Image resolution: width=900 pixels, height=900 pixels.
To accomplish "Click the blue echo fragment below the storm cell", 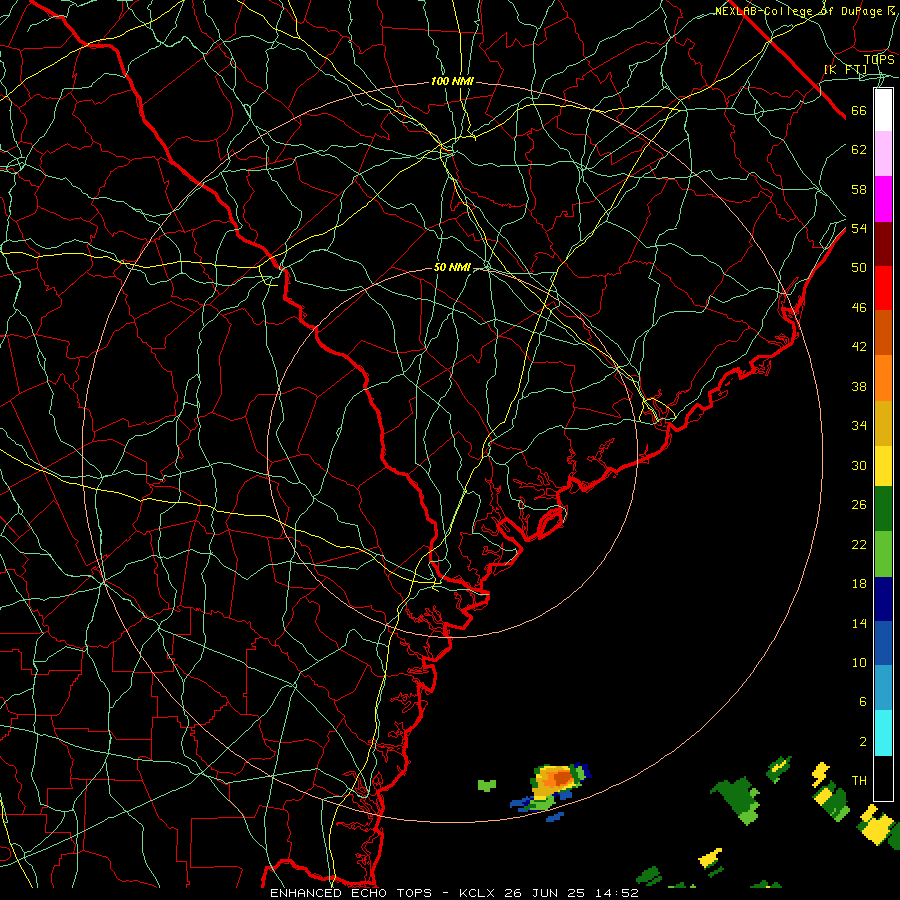I will pyautogui.click(x=554, y=816).
